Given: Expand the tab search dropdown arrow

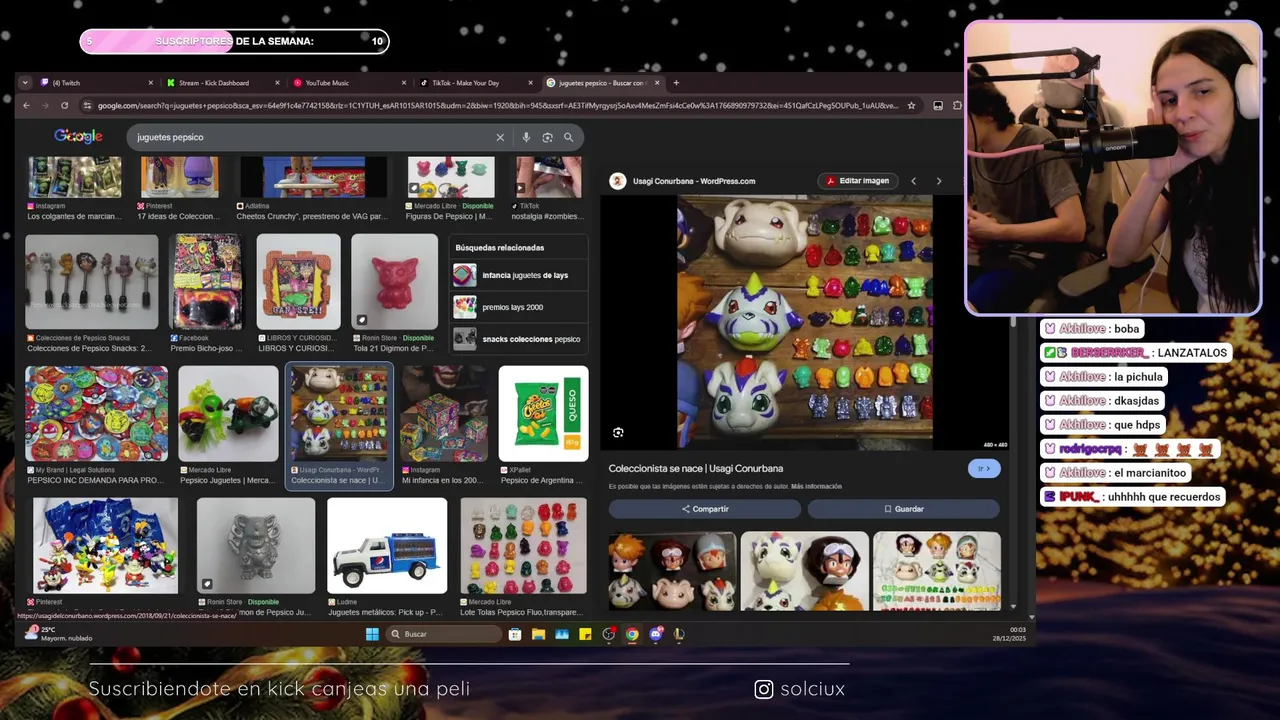Looking at the screenshot, I should tap(25, 83).
